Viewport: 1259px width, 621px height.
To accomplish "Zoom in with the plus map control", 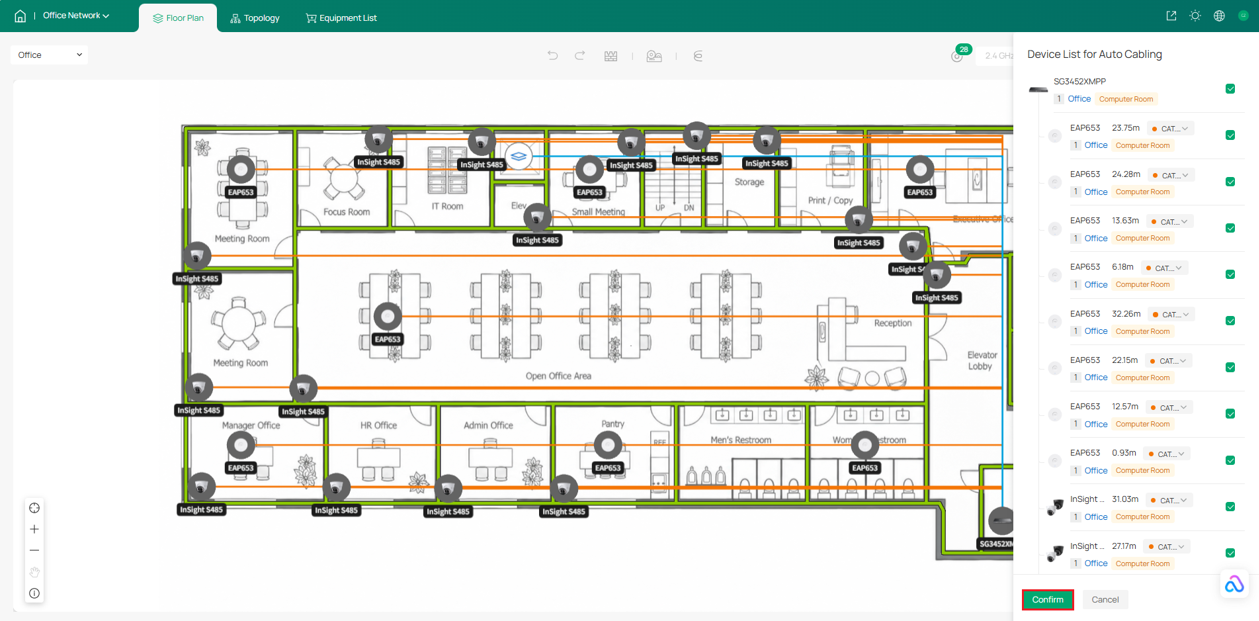I will (34, 529).
